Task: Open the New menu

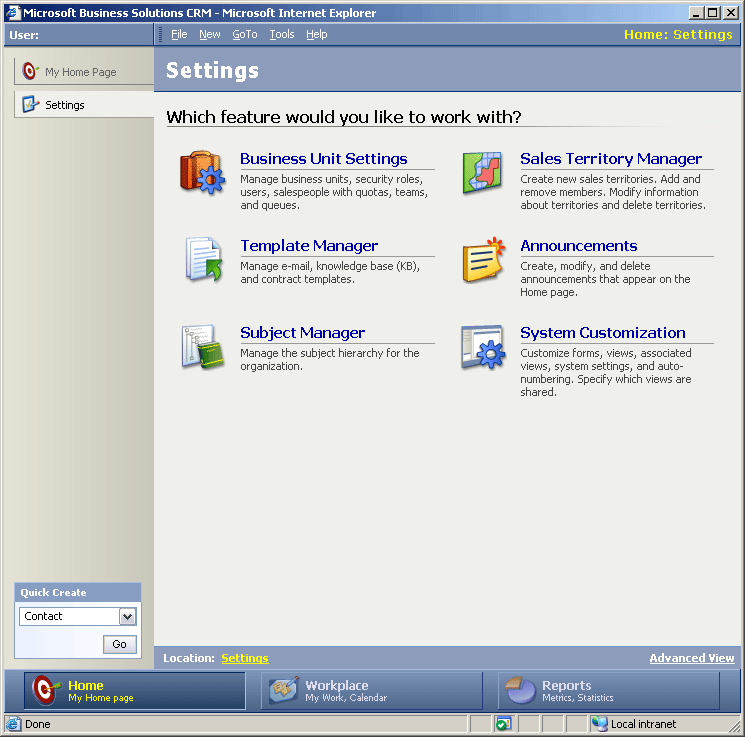Action: tap(210, 34)
